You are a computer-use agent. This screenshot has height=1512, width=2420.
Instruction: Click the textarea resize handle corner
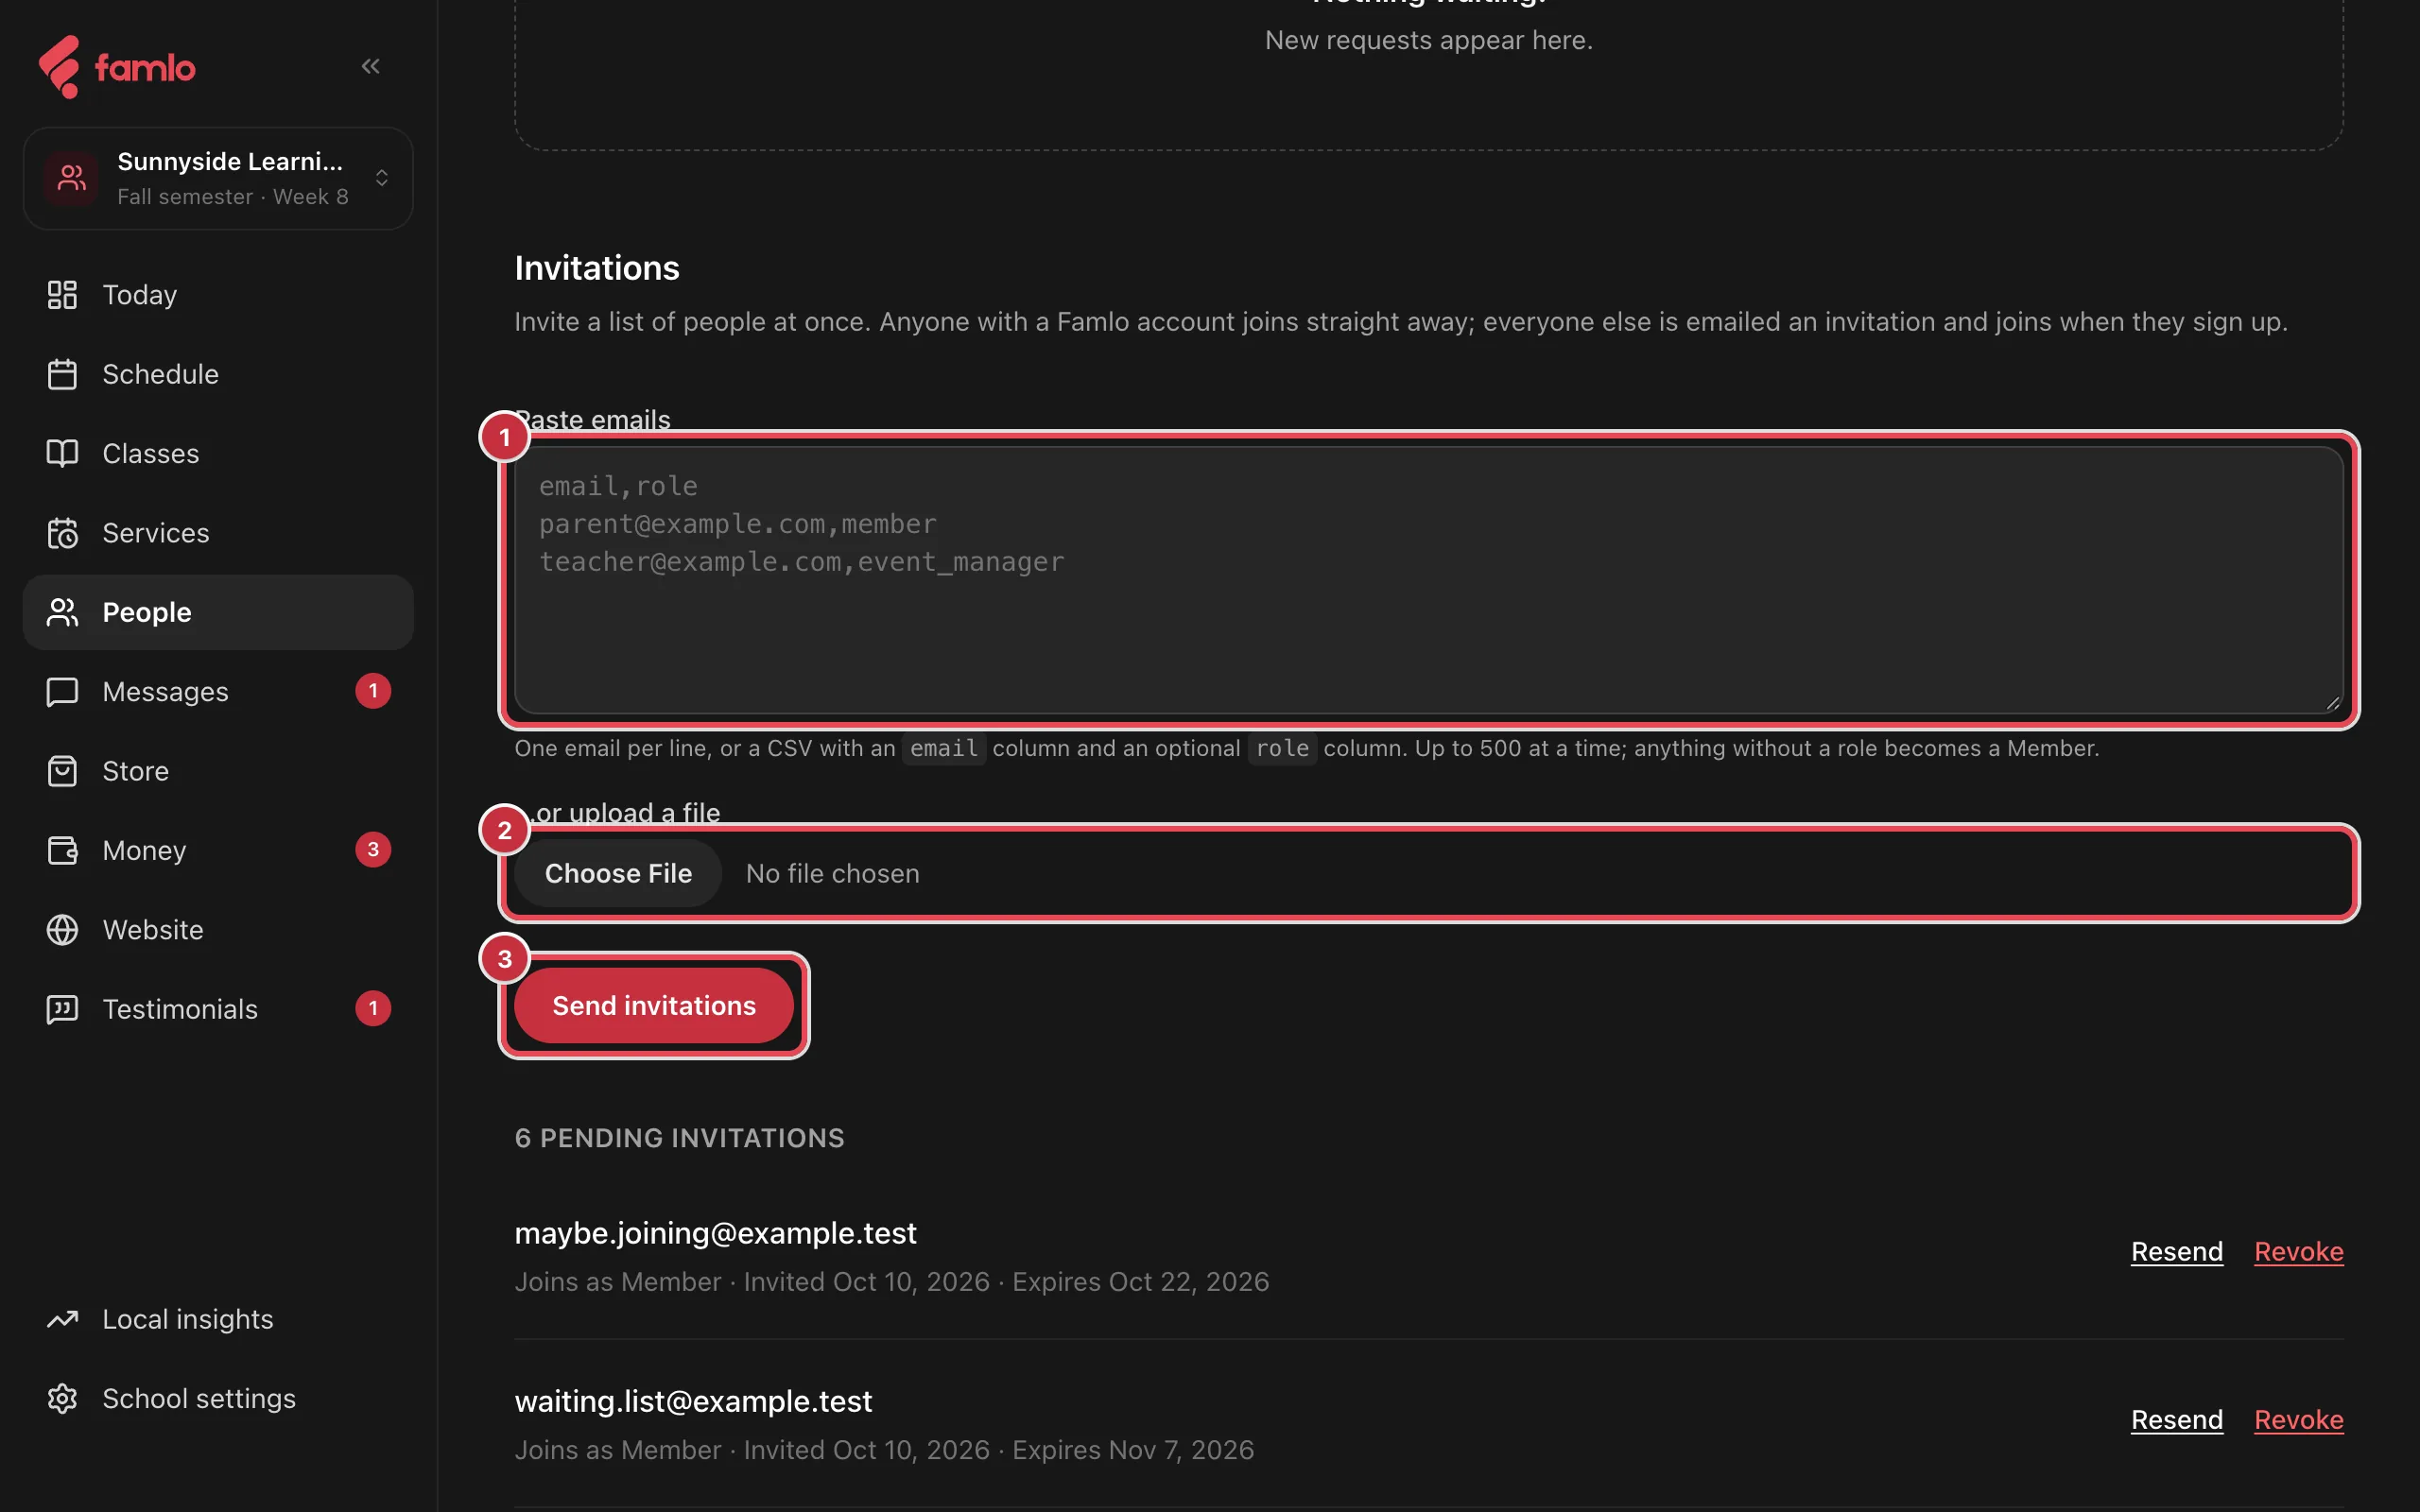point(2332,703)
